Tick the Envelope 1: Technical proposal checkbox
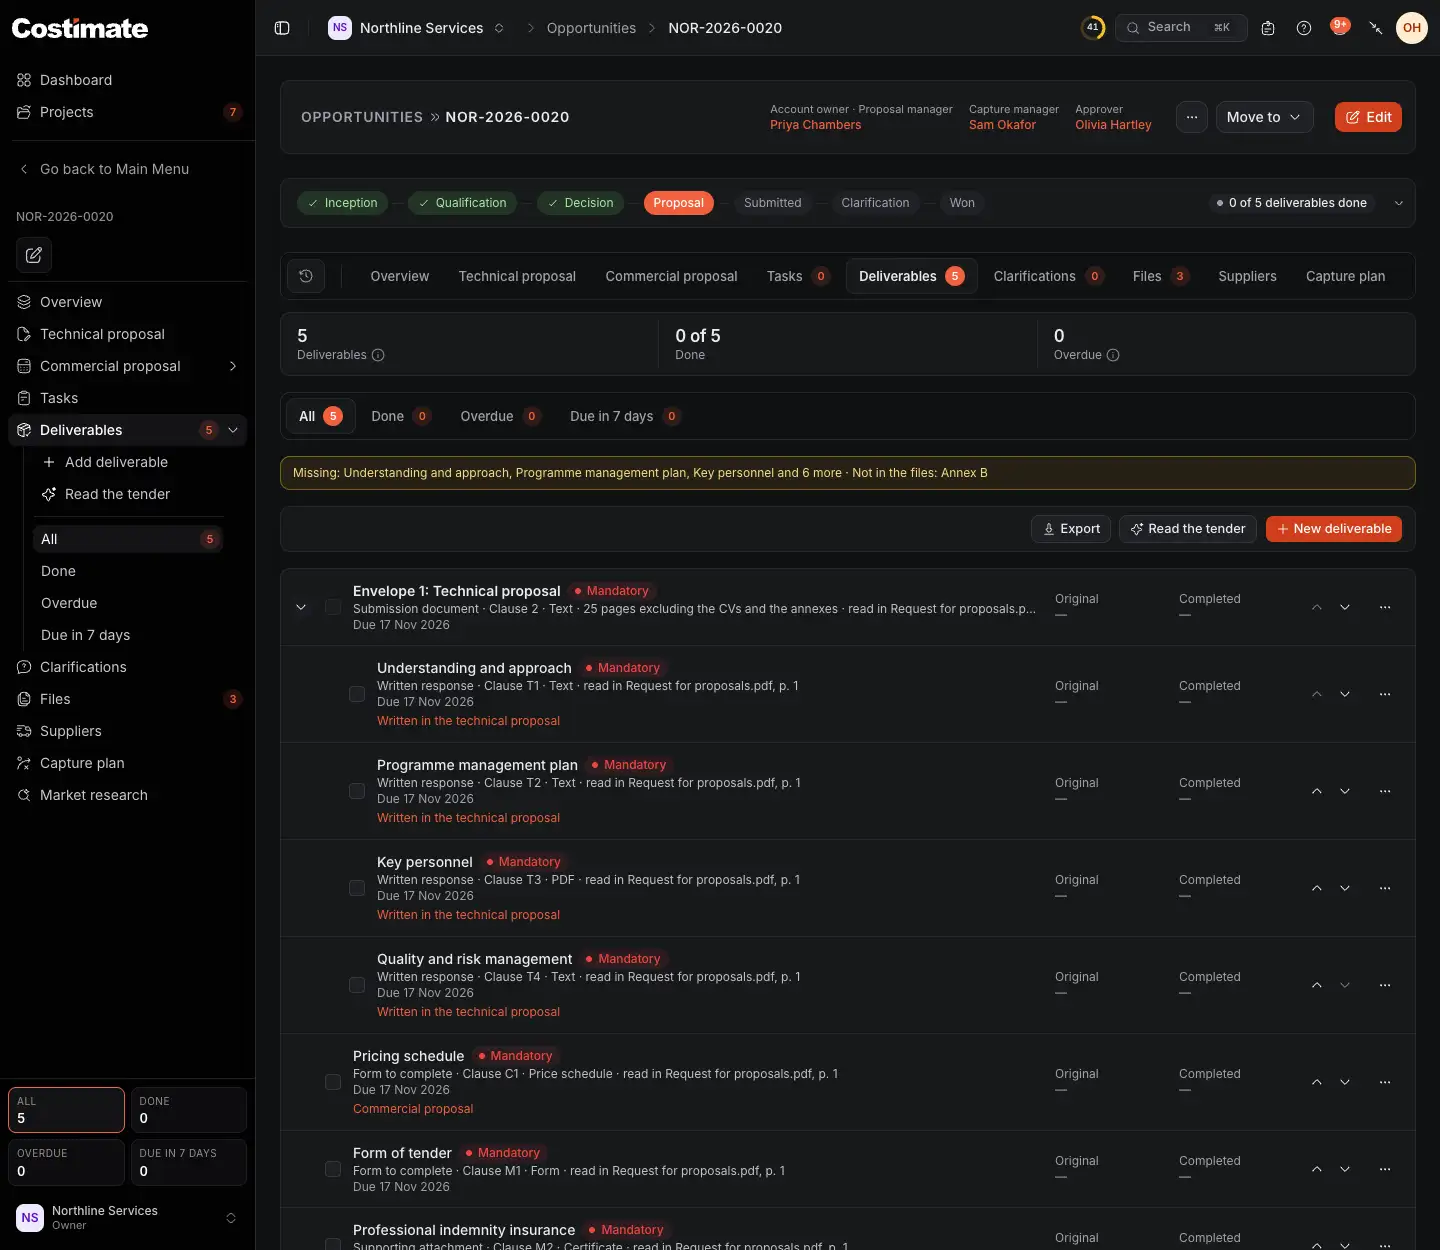1440x1250 pixels. 333,607
